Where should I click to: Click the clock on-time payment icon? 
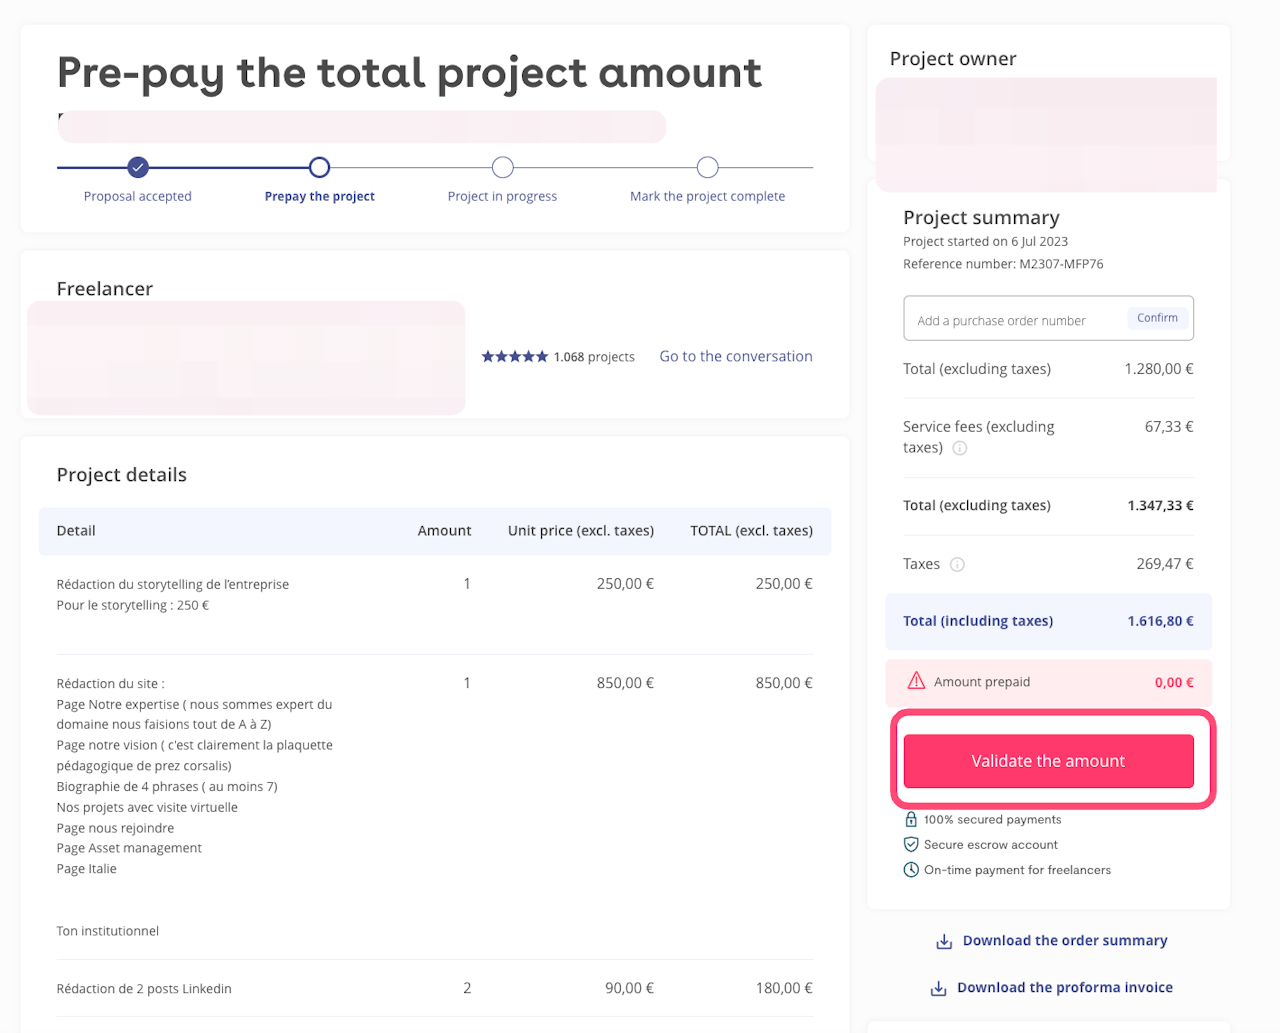pyautogui.click(x=911, y=870)
